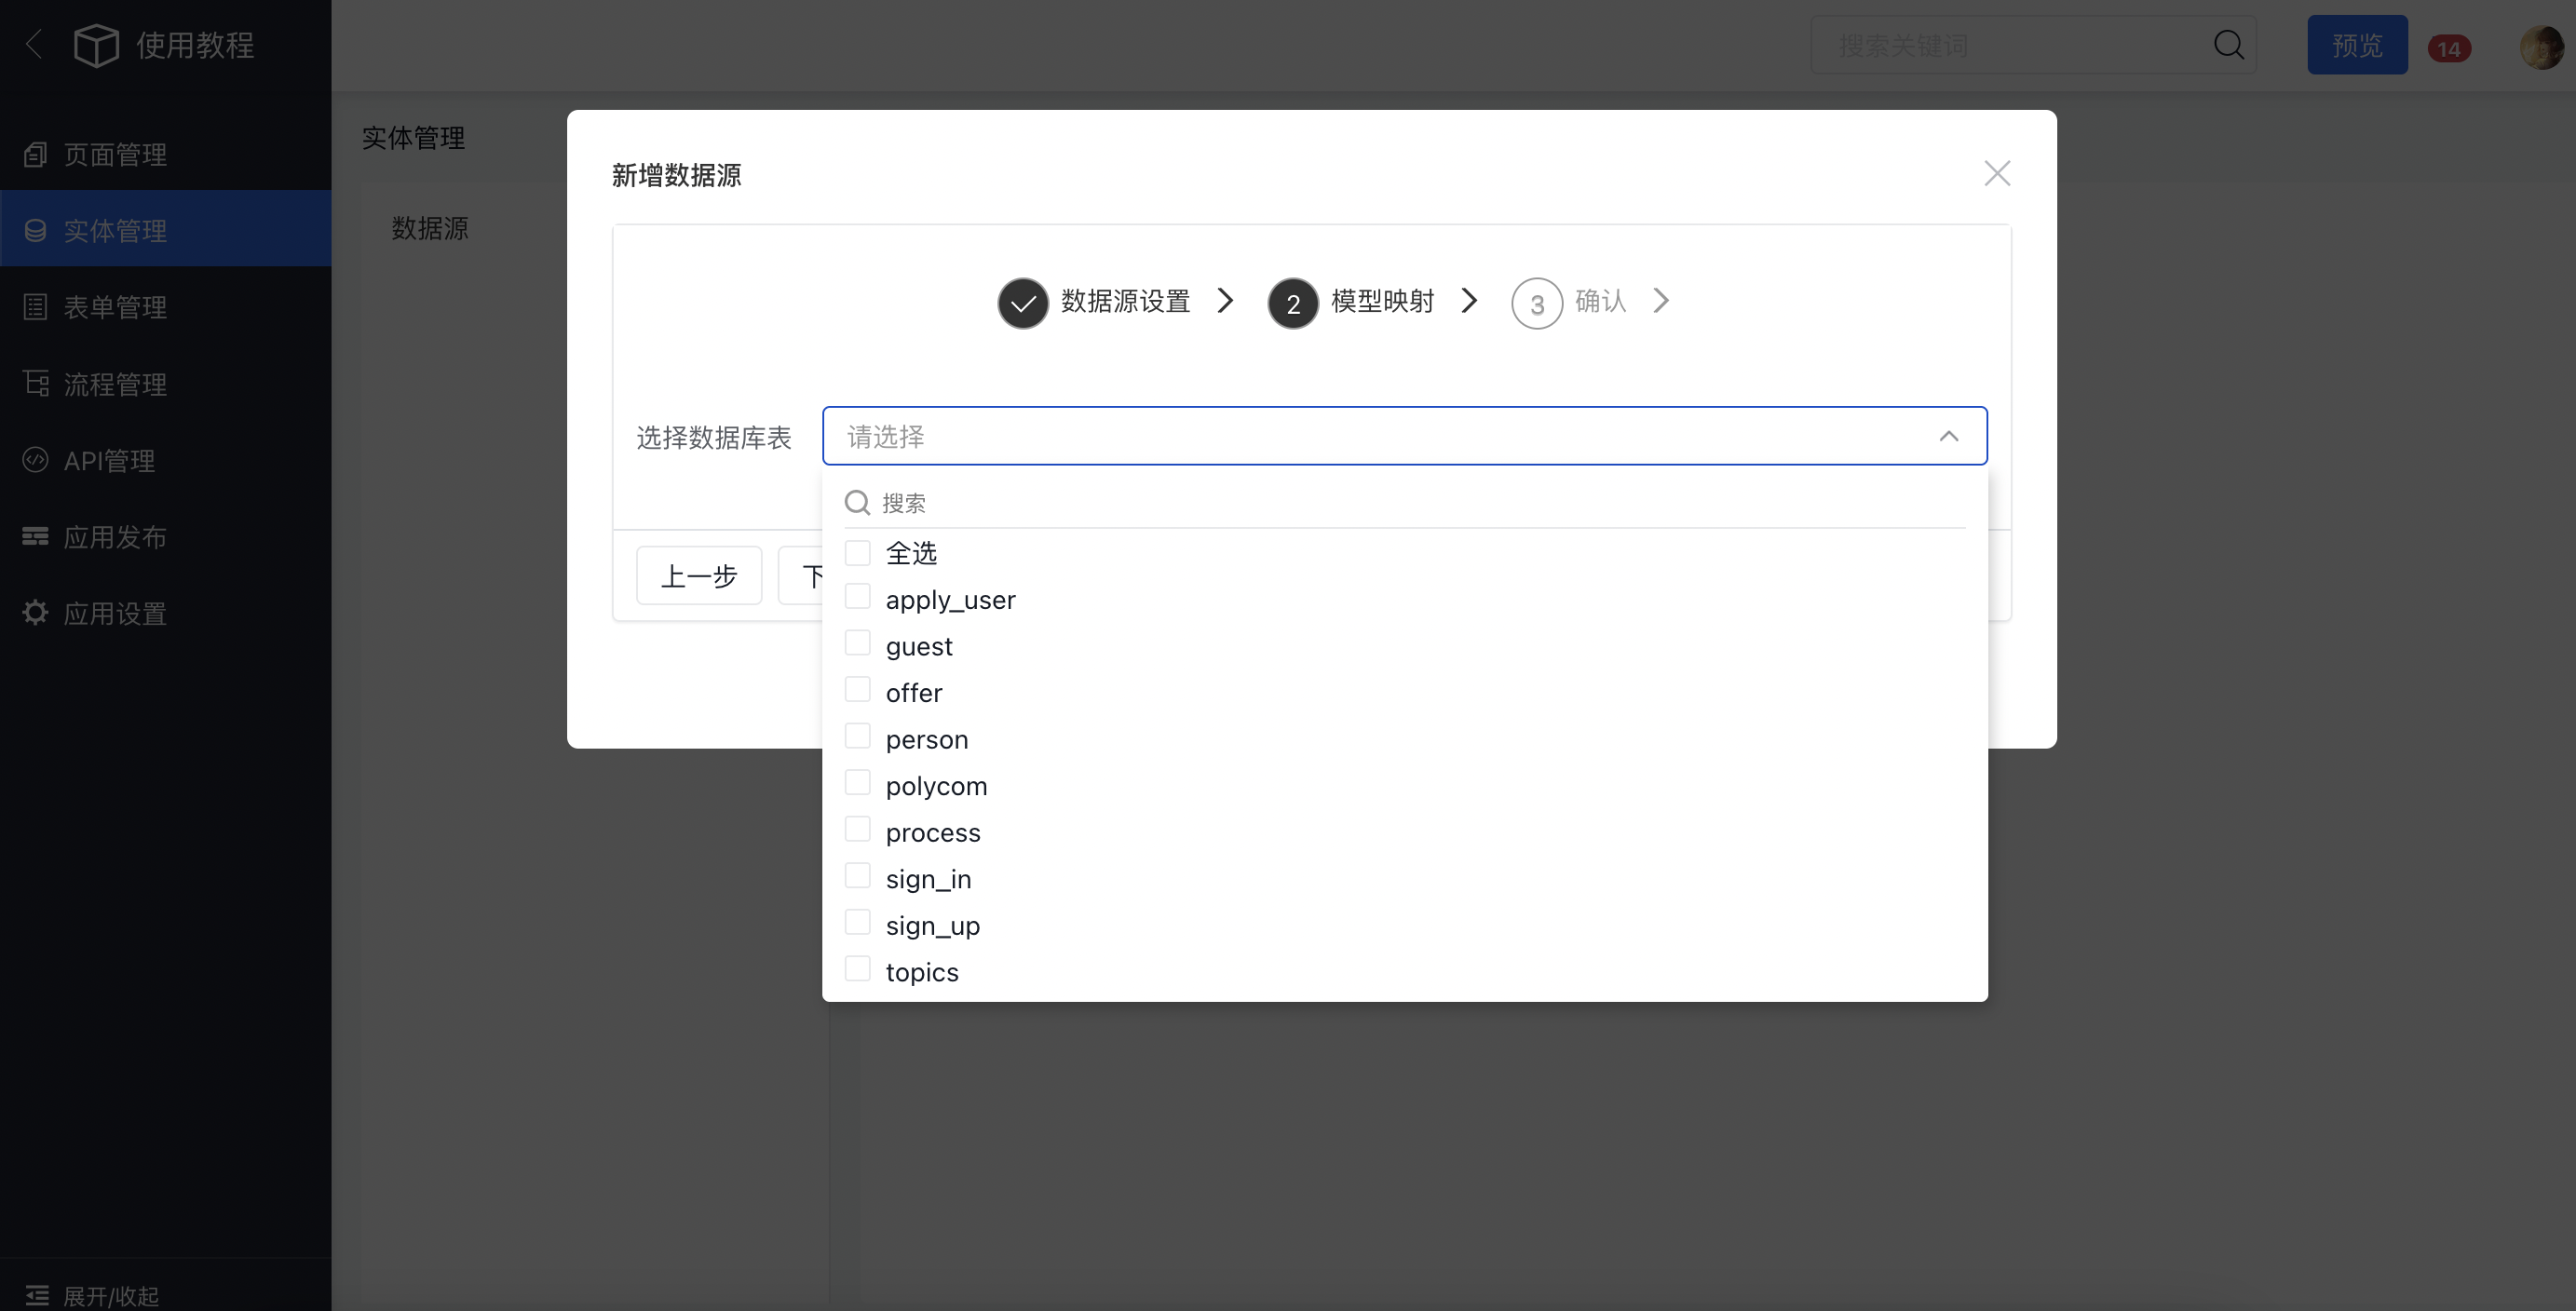Click the 实体管理 database icon
Viewport: 2576px width, 1311px height.
(x=35, y=231)
